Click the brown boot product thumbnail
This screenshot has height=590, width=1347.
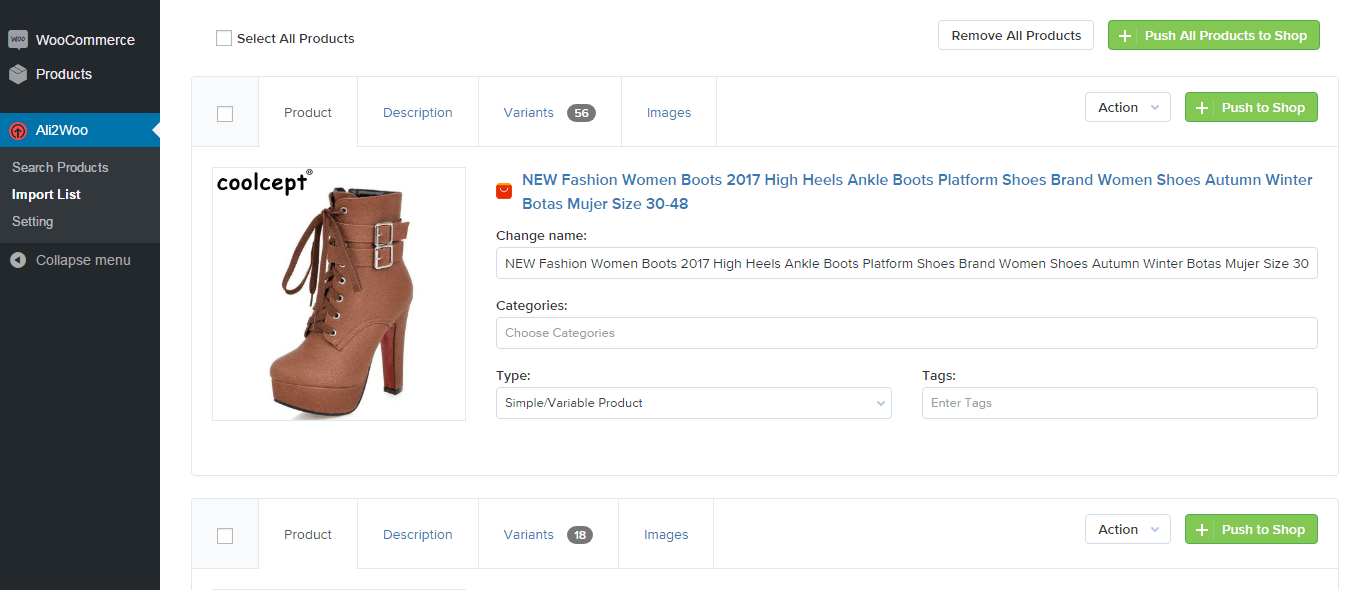338,294
